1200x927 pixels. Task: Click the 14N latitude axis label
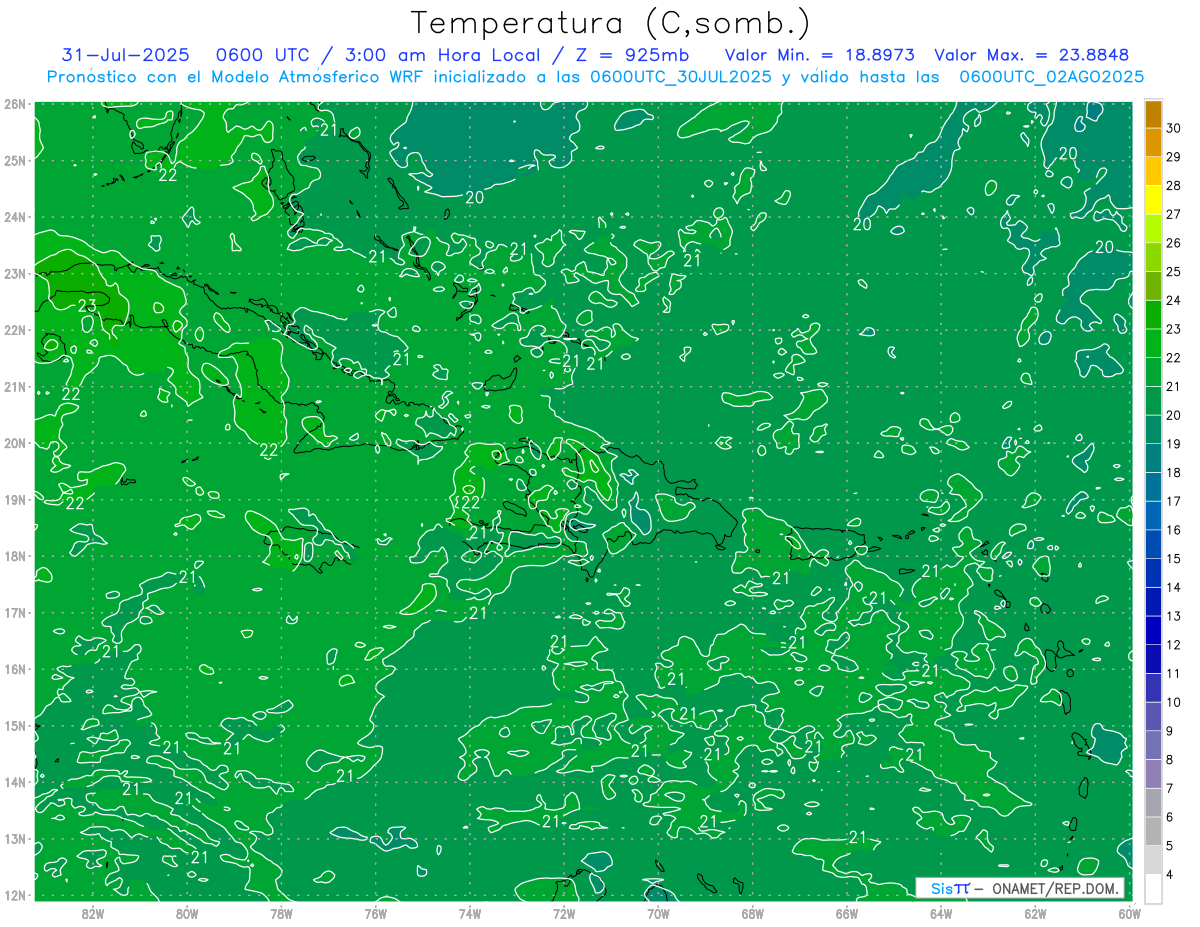(x=15, y=782)
